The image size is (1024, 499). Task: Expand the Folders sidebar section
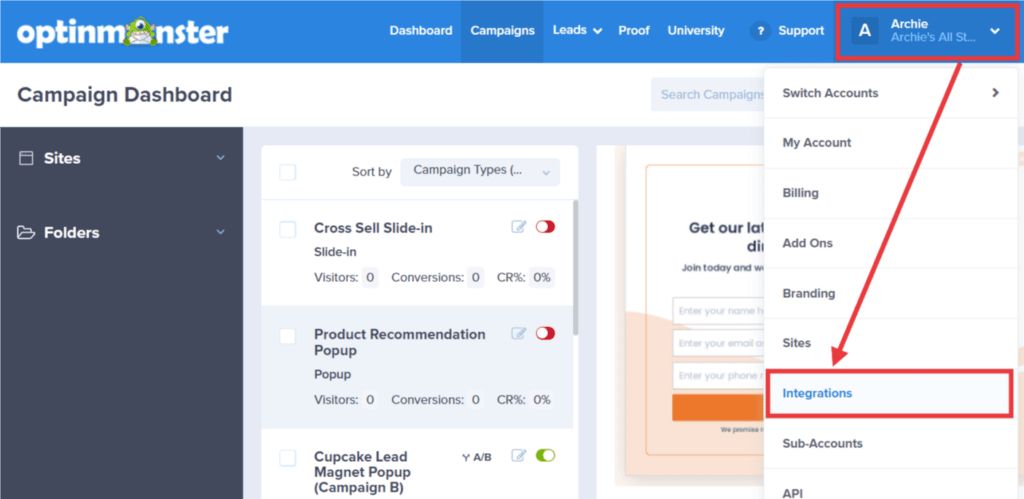coord(221,233)
